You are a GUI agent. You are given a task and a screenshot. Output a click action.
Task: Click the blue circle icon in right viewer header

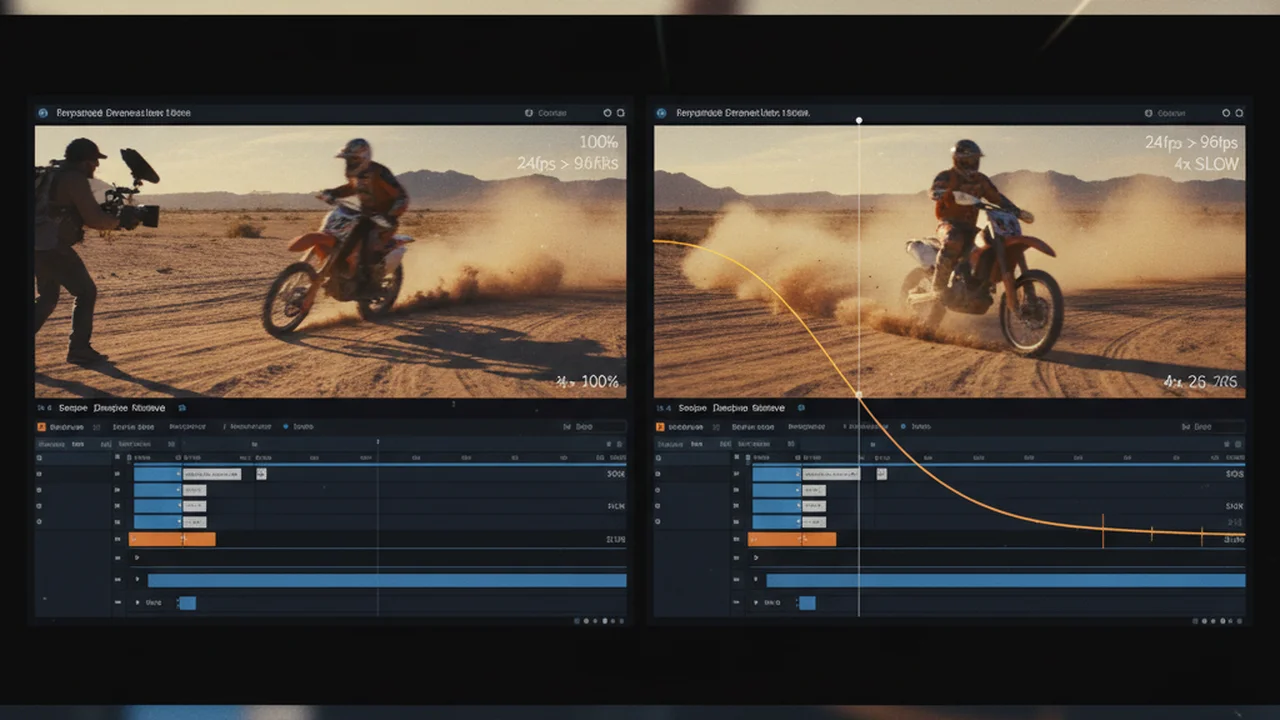[661, 113]
